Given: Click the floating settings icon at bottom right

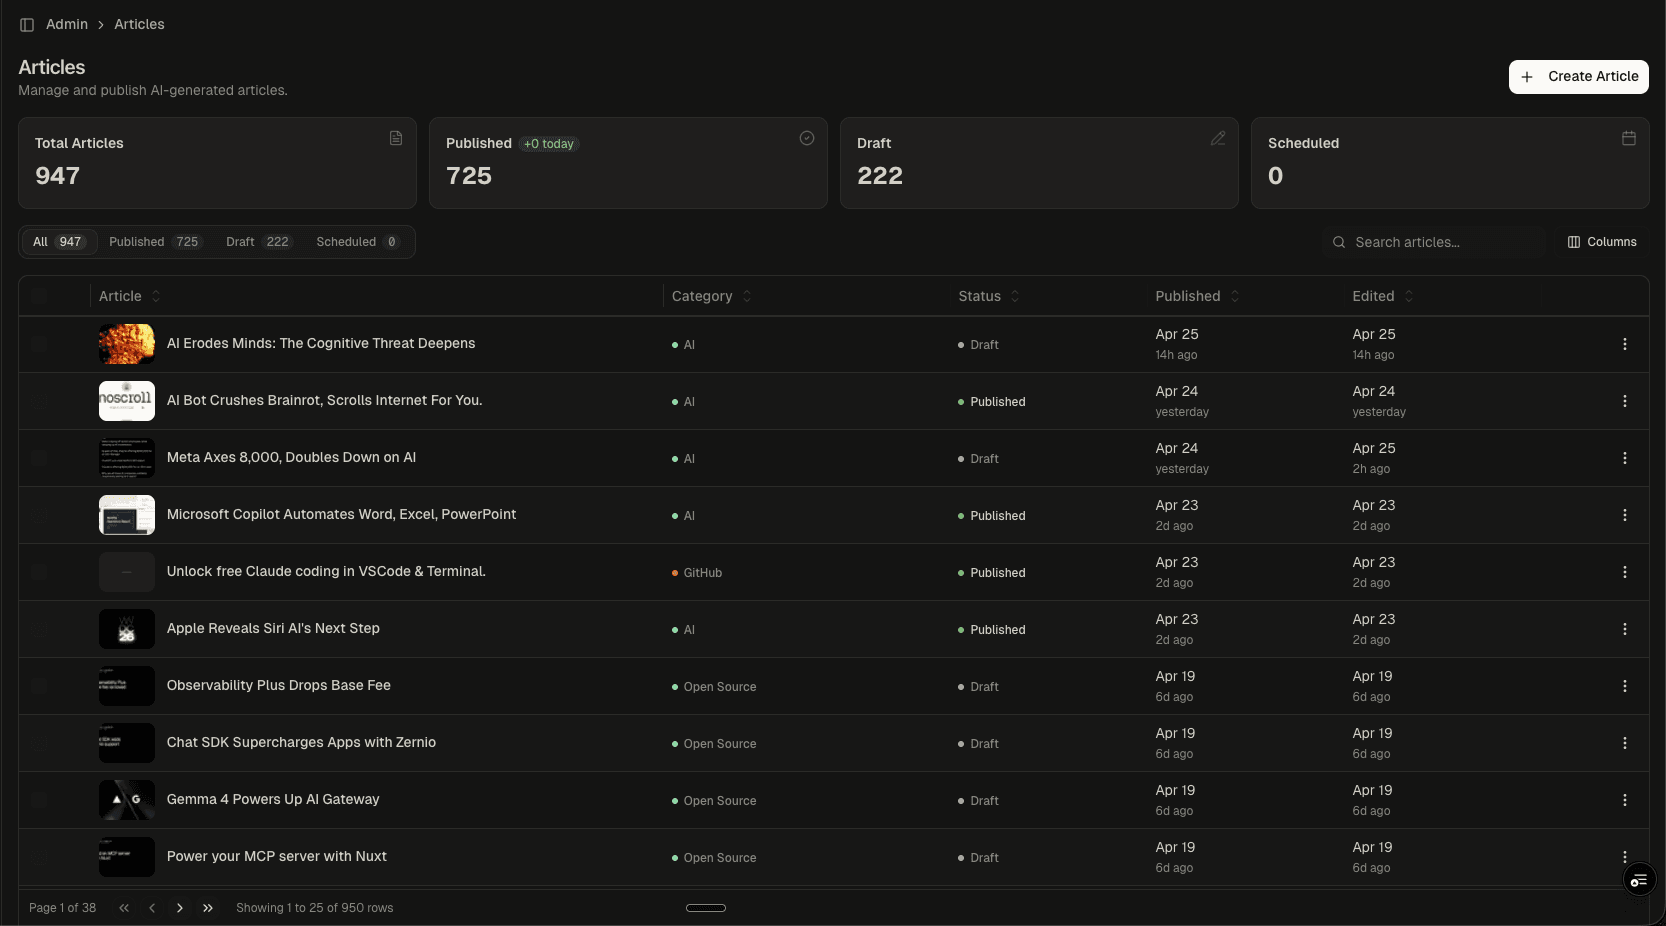Looking at the screenshot, I should point(1638,880).
